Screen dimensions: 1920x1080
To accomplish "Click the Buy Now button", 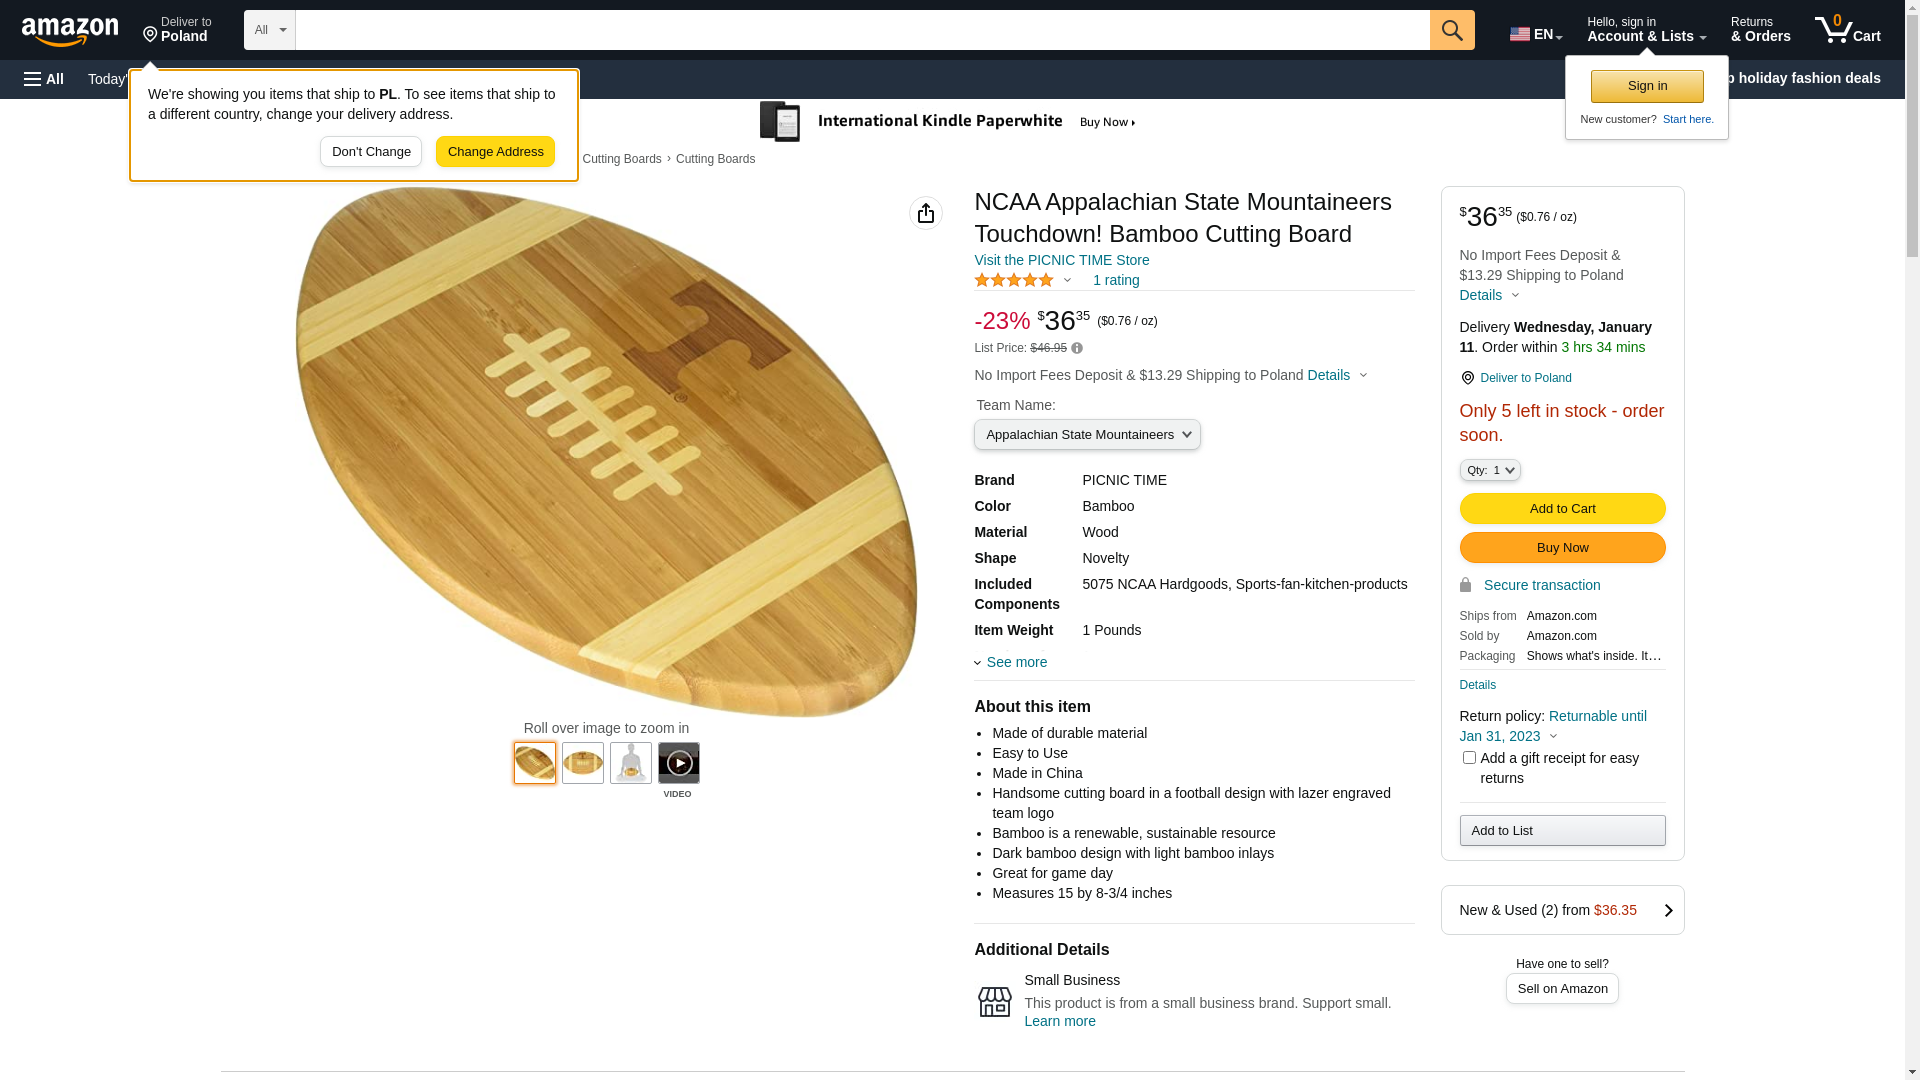I will pyautogui.click(x=1562, y=548).
